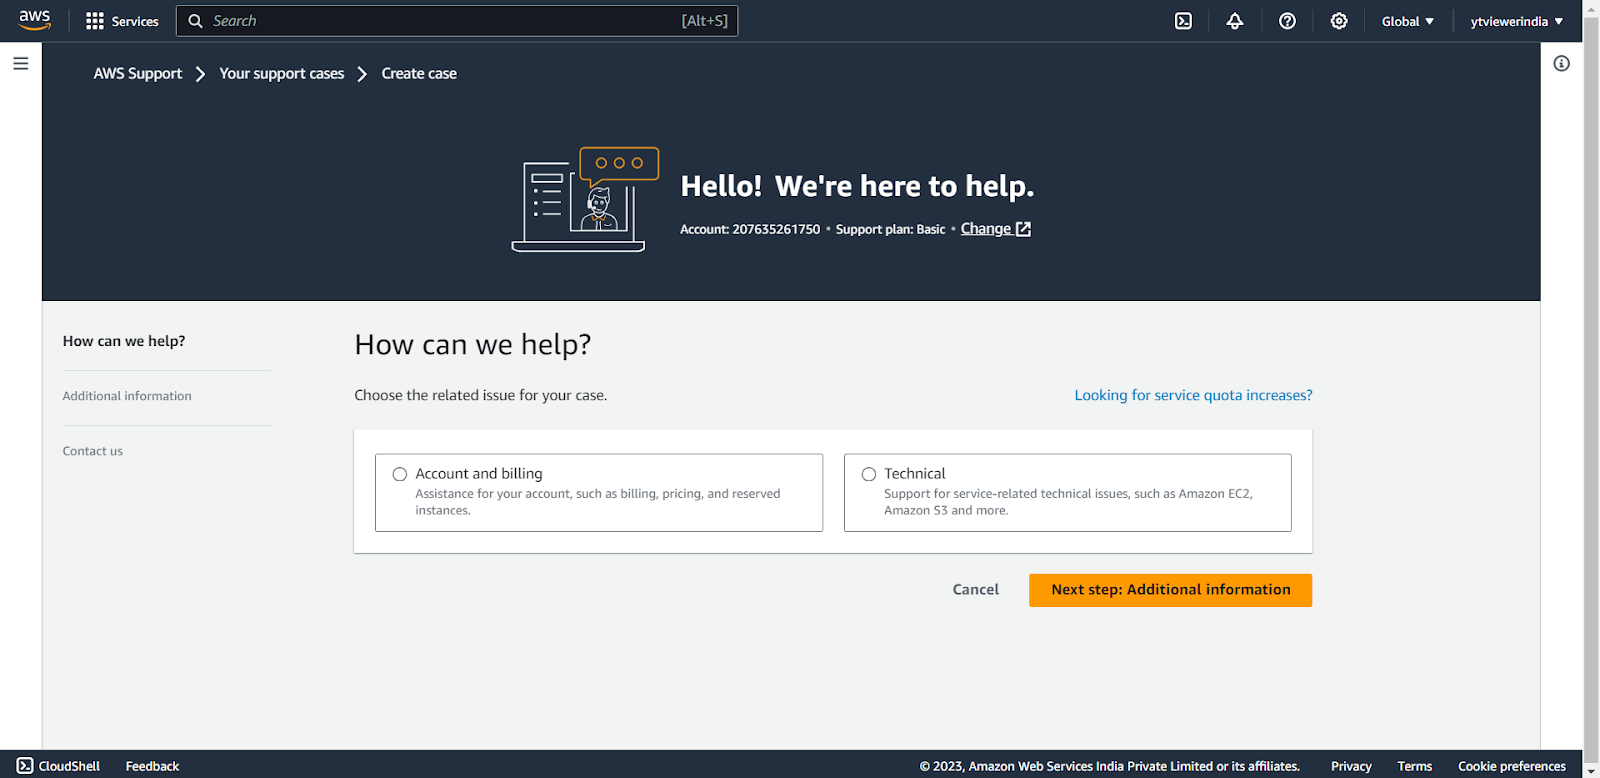Open the AWS logo home link

[x=35, y=20]
